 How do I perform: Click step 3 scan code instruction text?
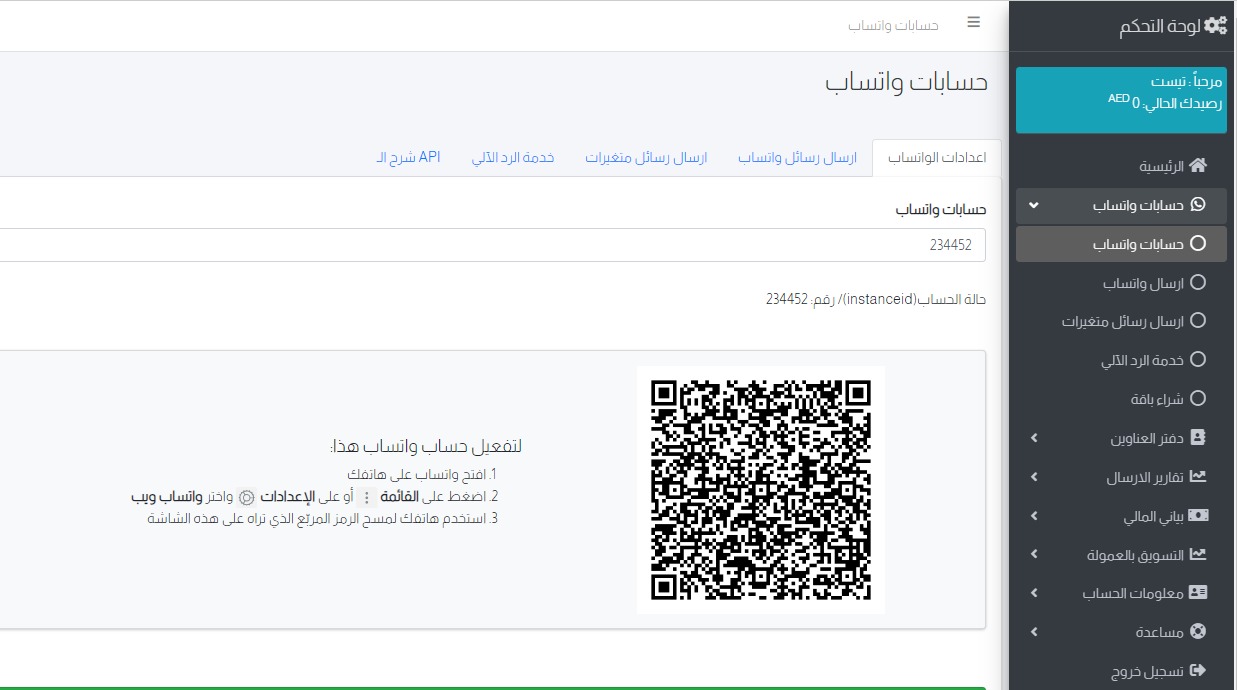click(322, 518)
